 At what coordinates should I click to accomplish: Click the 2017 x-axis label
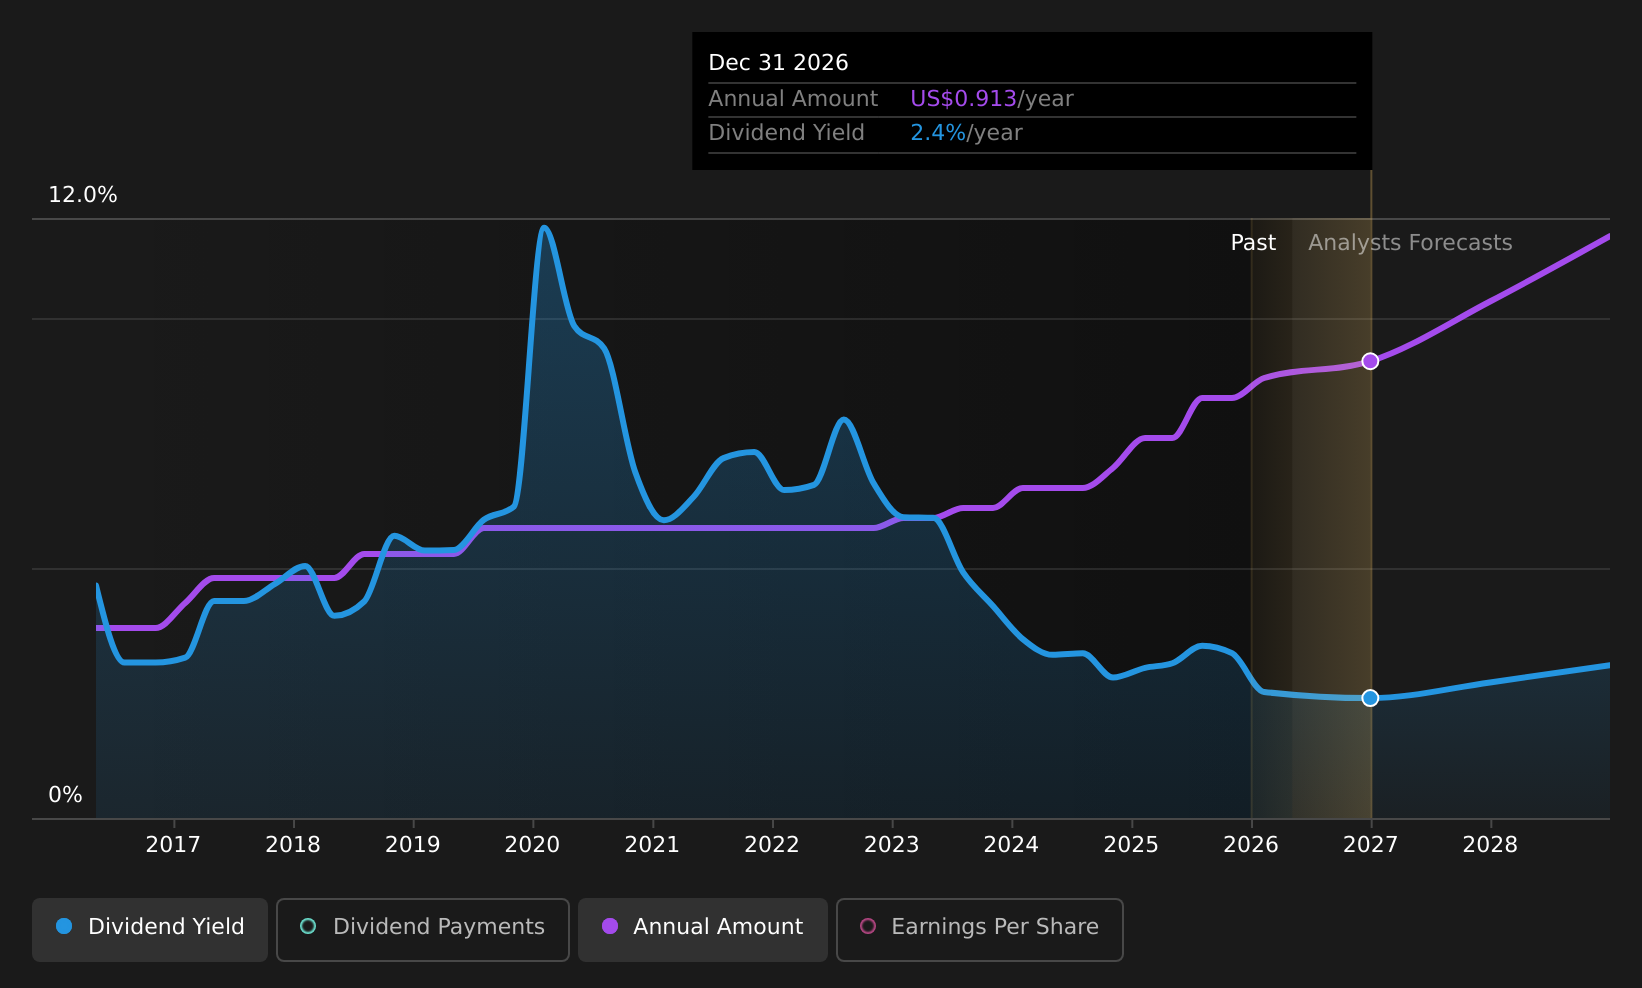tap(173, 845)
